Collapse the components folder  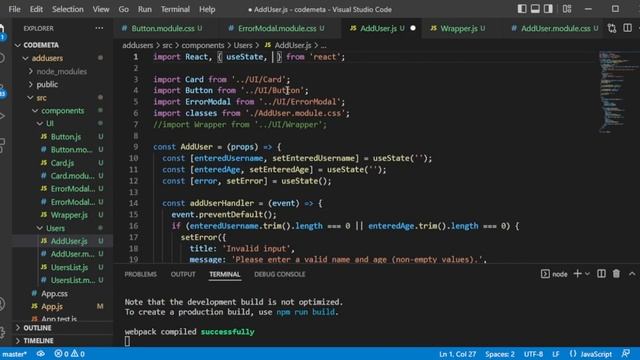[x=63, y=111]
